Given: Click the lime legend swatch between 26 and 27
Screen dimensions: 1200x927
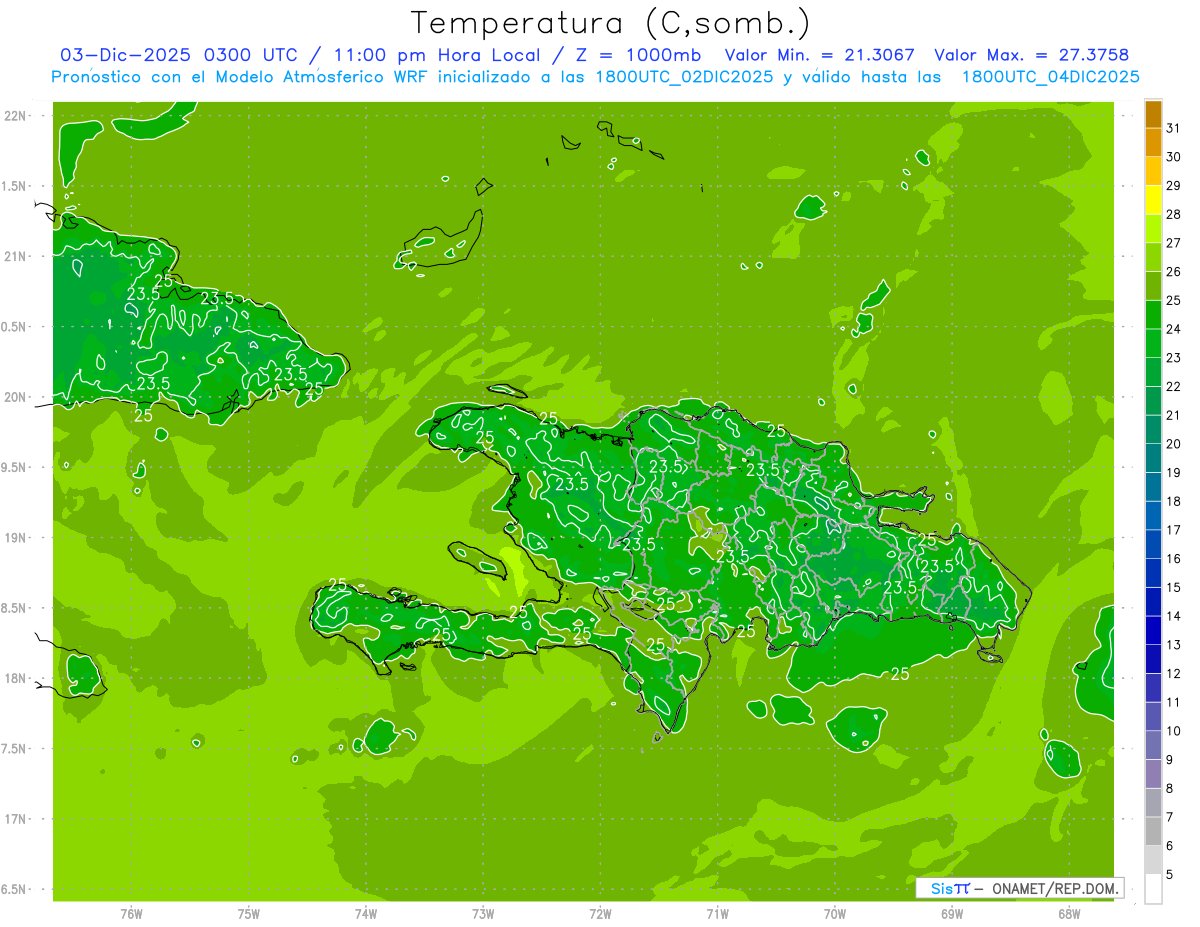Looking at the screenshot, I should [1153, 258].
